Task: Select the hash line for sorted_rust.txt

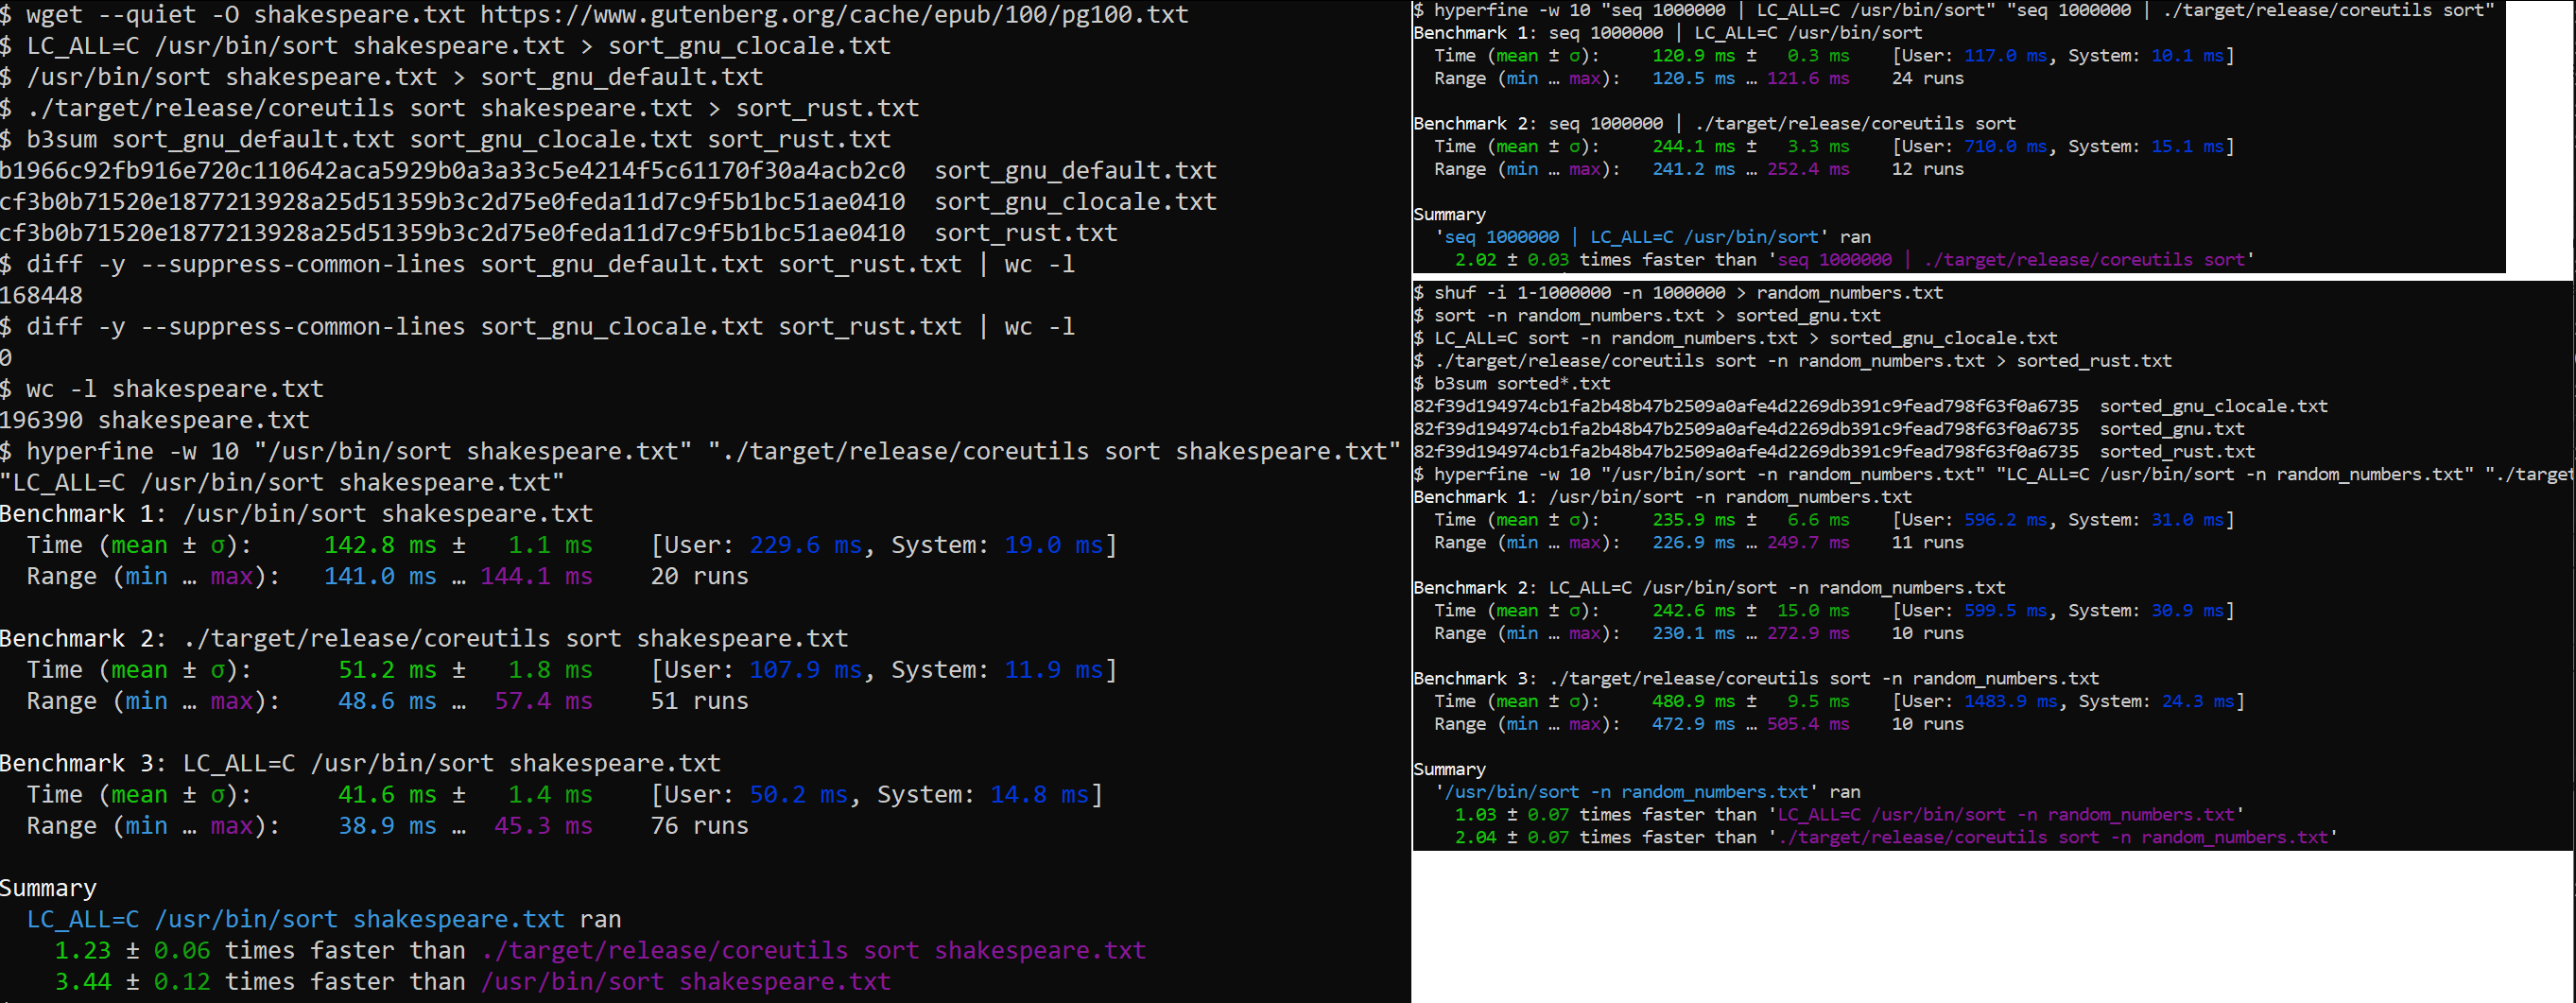Action: coord(1834,452)
